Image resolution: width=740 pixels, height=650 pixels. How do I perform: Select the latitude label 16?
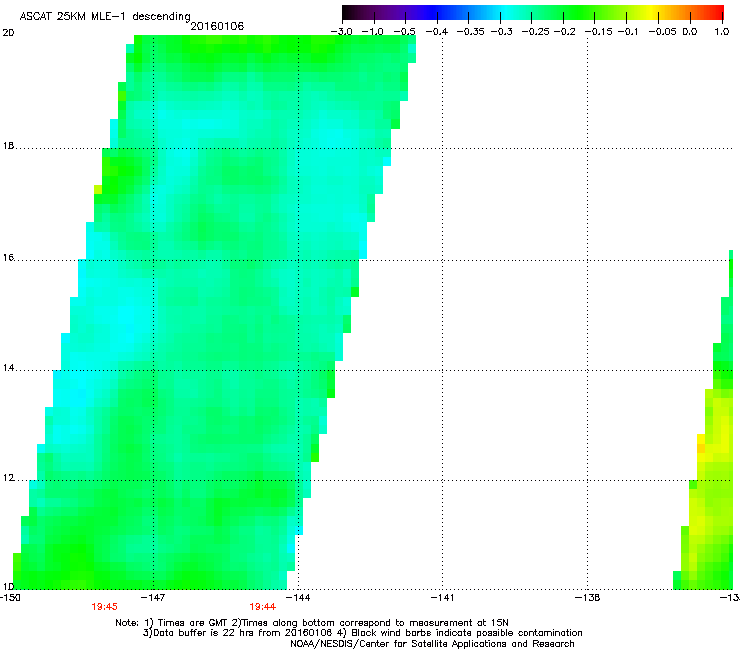8,257
